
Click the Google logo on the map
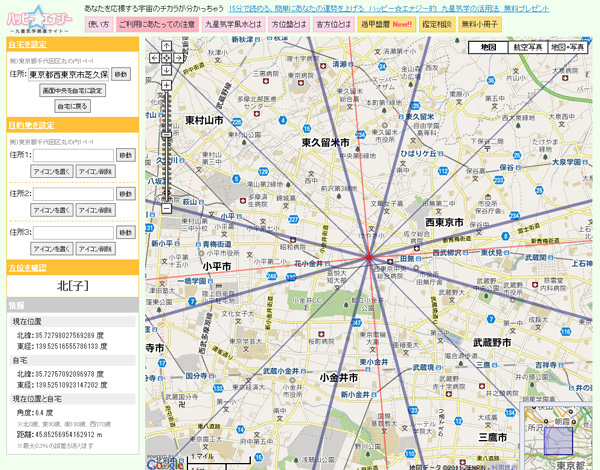click(x=165, y=464)
